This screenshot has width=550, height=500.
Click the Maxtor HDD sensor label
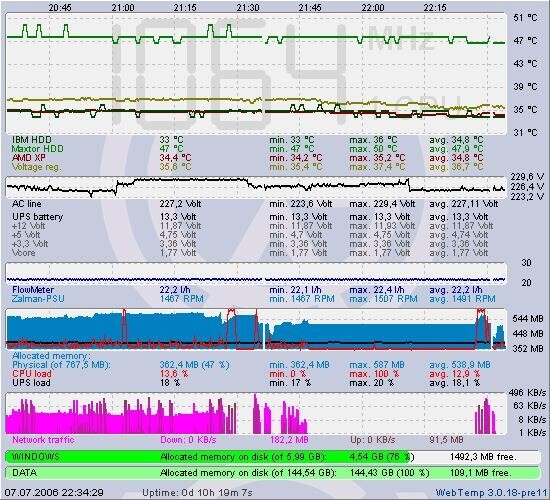38,149
